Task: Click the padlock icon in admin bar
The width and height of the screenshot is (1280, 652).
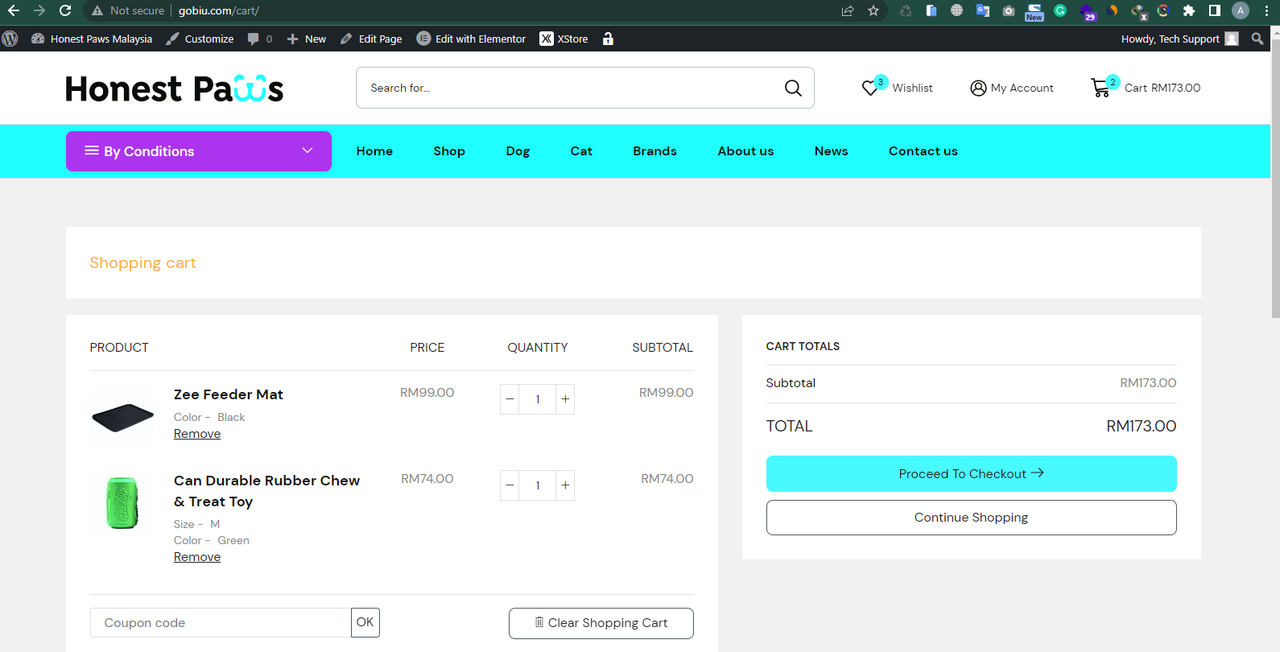Action: [x=608, y=38]
